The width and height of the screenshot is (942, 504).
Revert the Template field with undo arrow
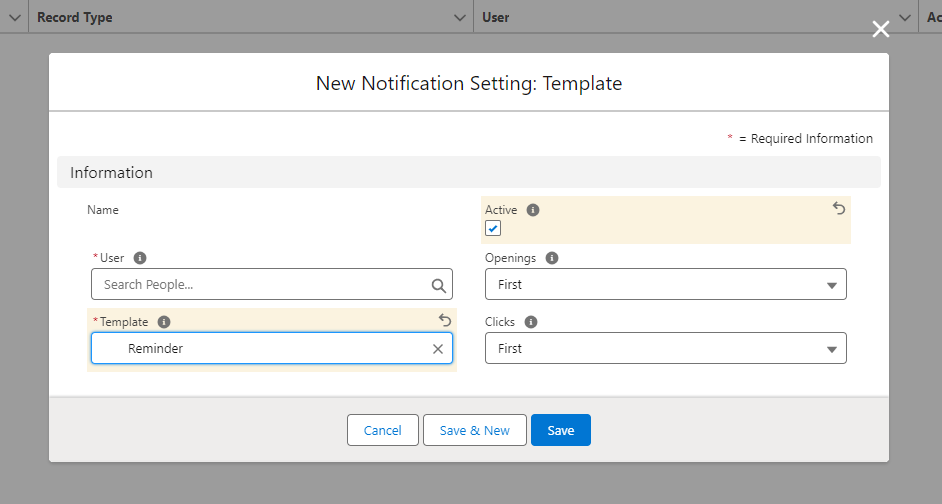click(445, 320)
